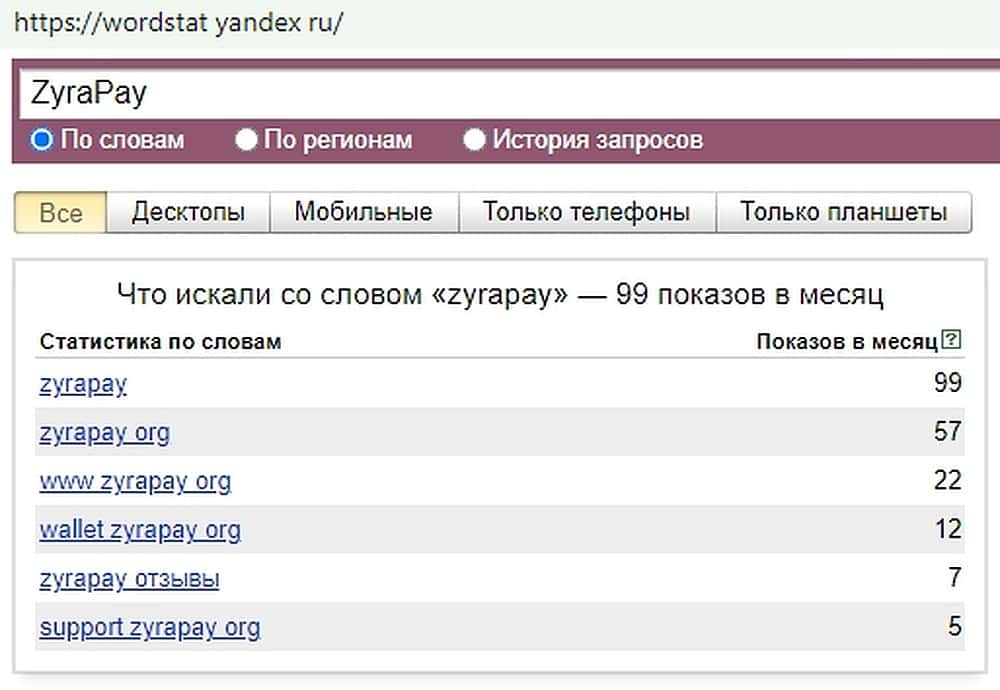Open the "zyrapay" keyword link
This screenshot has width=1000, height=690.
(x=83, y=384)
